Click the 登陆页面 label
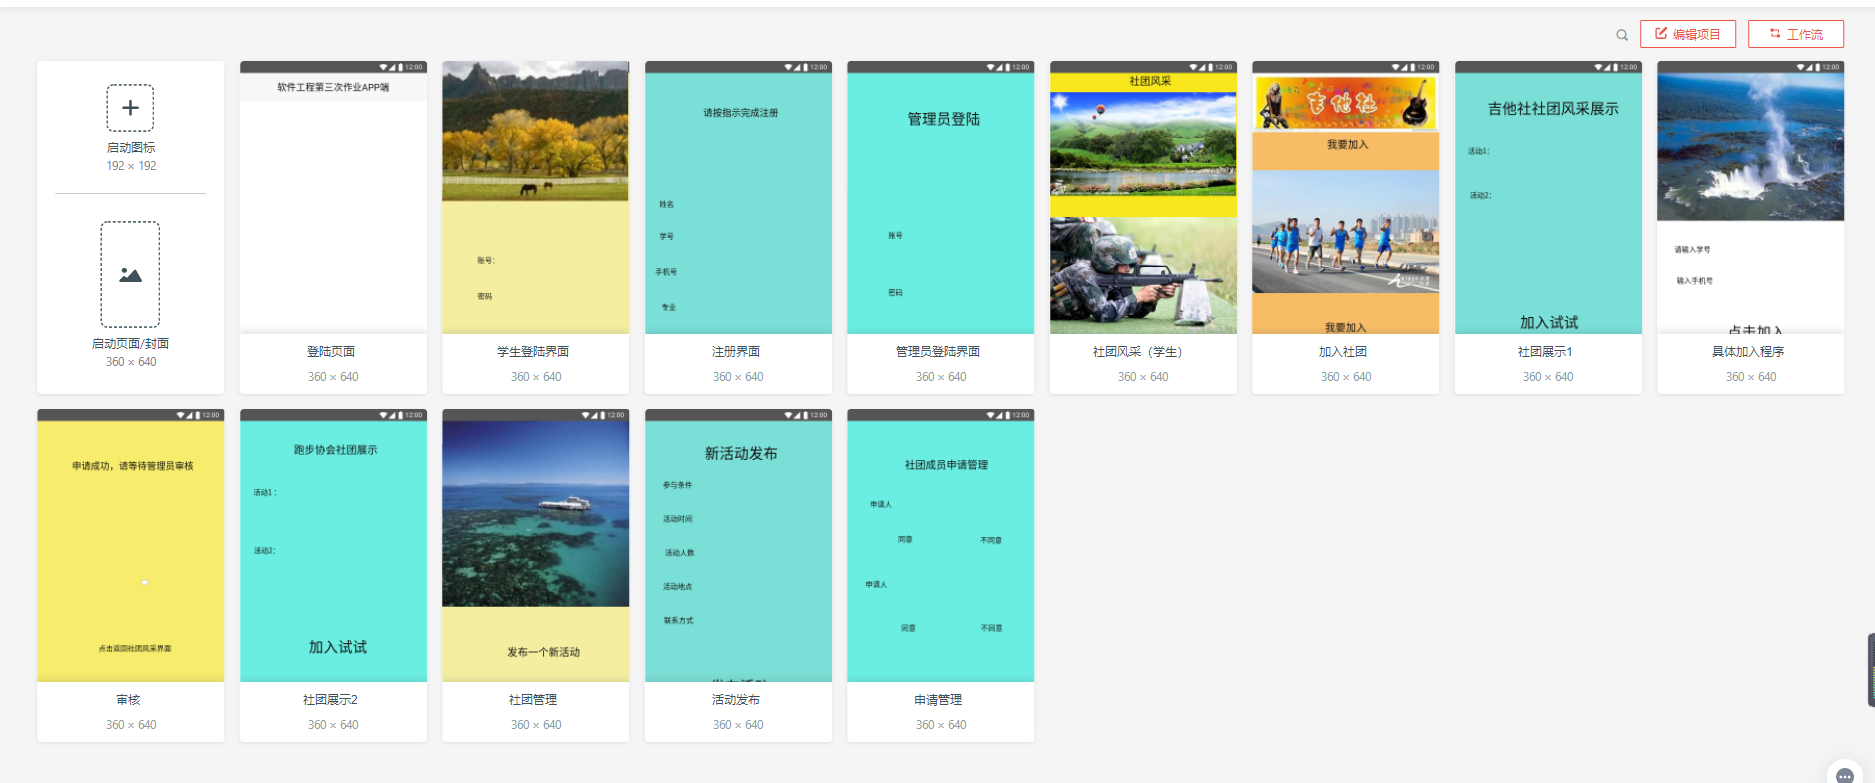1875x783 pixels. coord(331,352)
